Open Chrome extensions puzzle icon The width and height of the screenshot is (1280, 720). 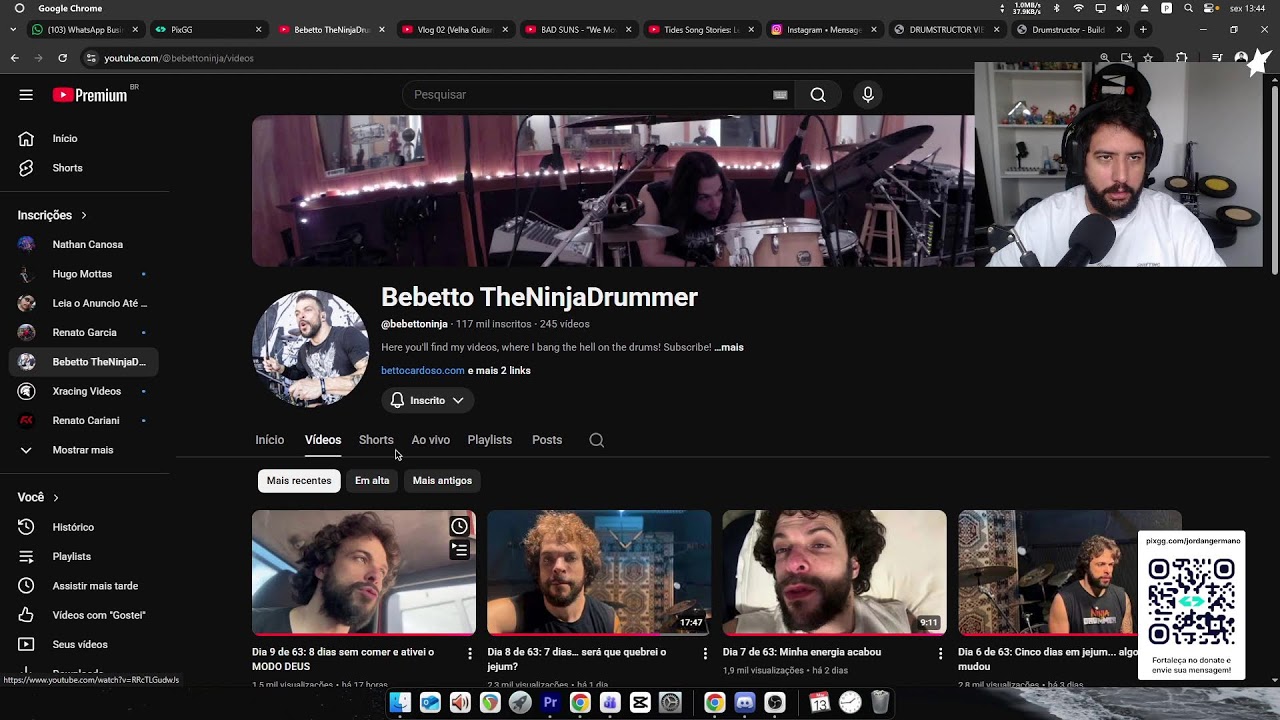(x=1182, y=58)
